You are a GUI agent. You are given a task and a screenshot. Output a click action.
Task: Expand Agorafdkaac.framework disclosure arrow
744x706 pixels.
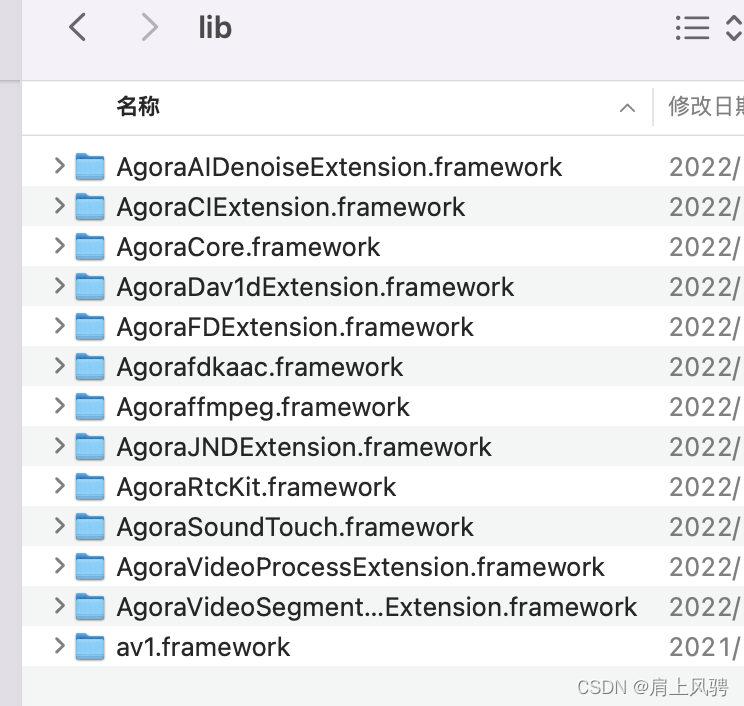(x=59, y=366)
